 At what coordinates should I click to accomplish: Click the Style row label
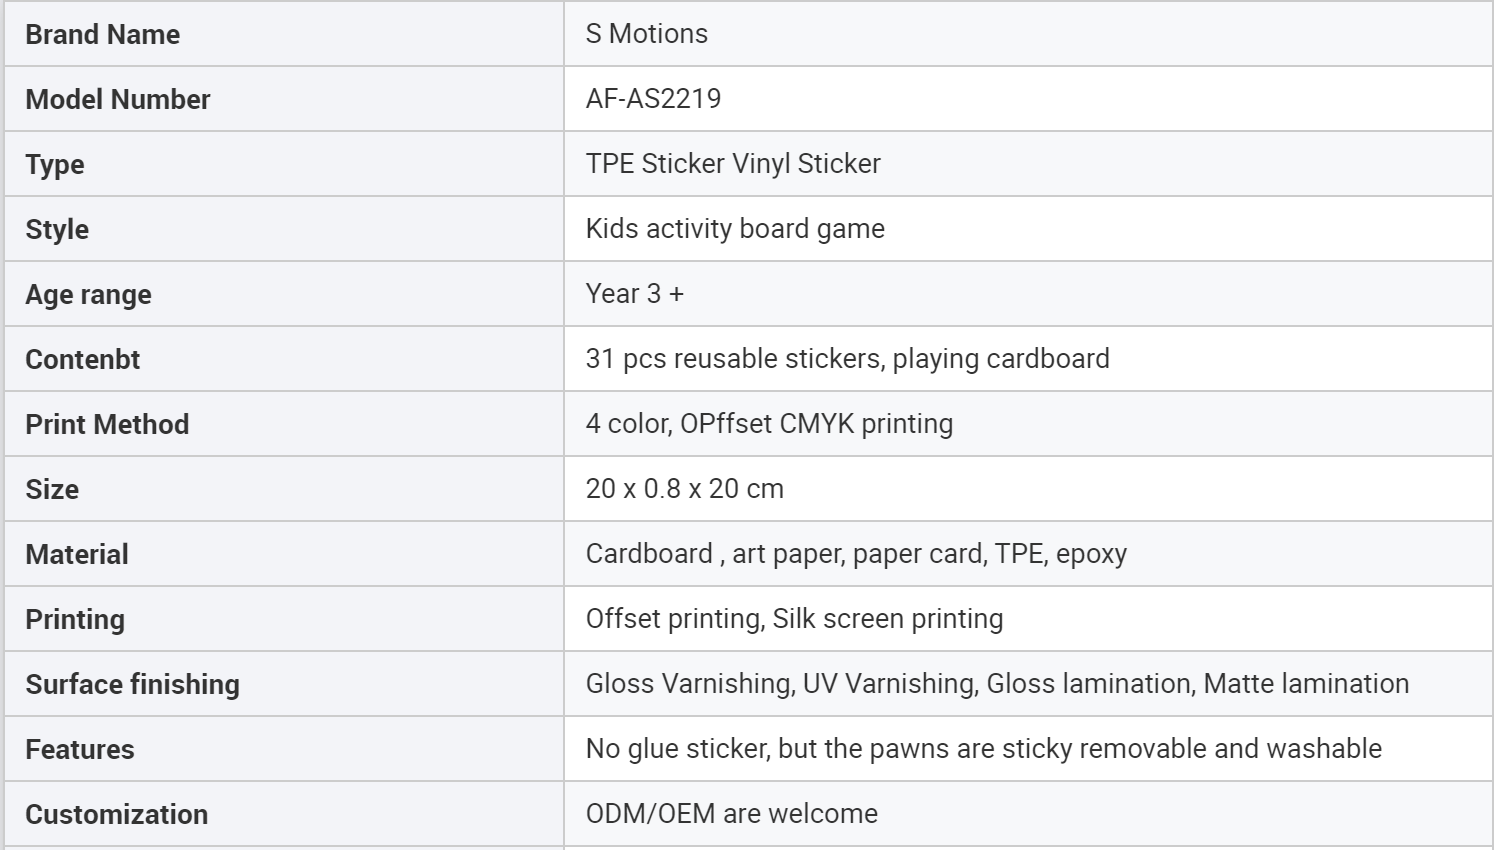[x=57, y=229]
